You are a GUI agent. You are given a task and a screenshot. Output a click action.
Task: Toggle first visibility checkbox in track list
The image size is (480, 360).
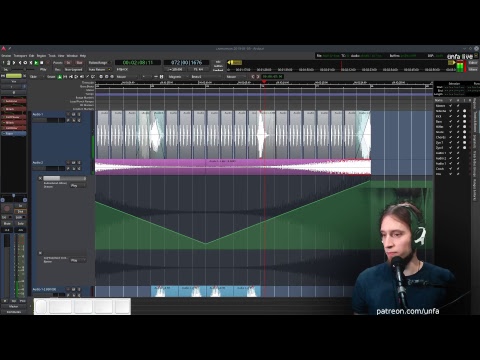click(450, 105)
